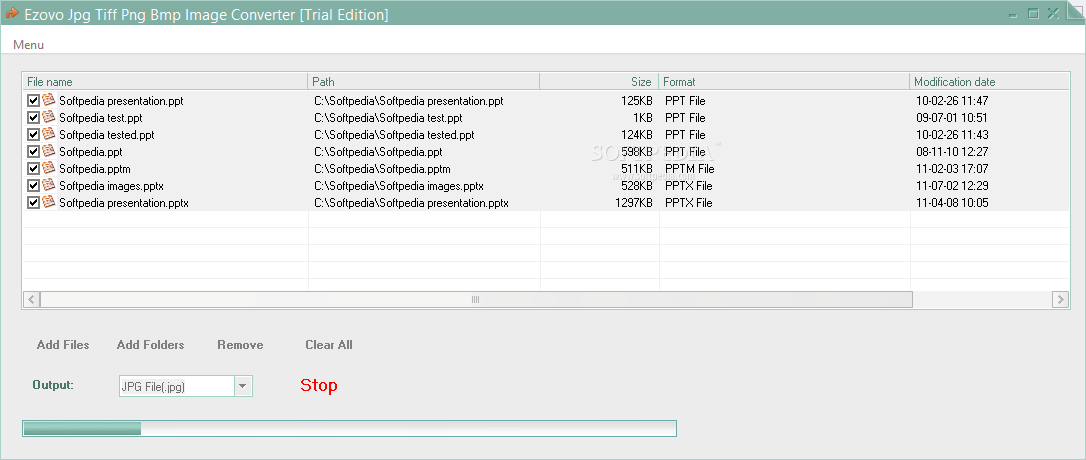
Task: Click the Remove button
Action: [240, 345]
